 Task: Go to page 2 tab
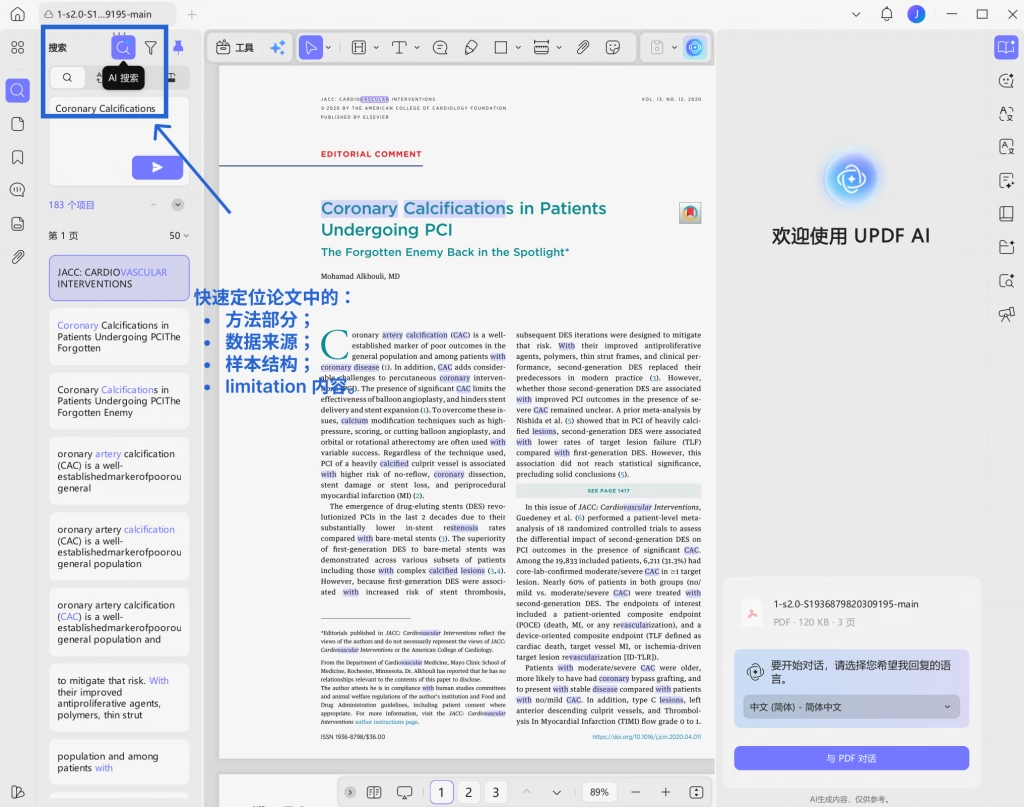[468, 792]
